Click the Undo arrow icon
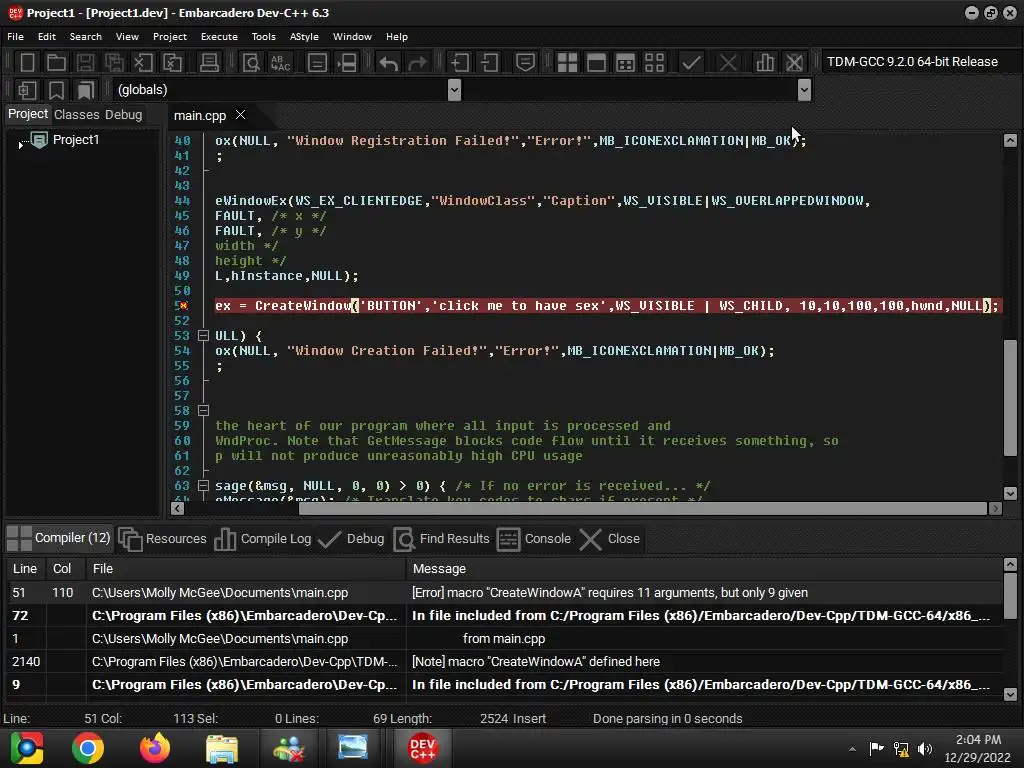The height and width of the screenshot is (768, 1024). [x=389, y=63]
